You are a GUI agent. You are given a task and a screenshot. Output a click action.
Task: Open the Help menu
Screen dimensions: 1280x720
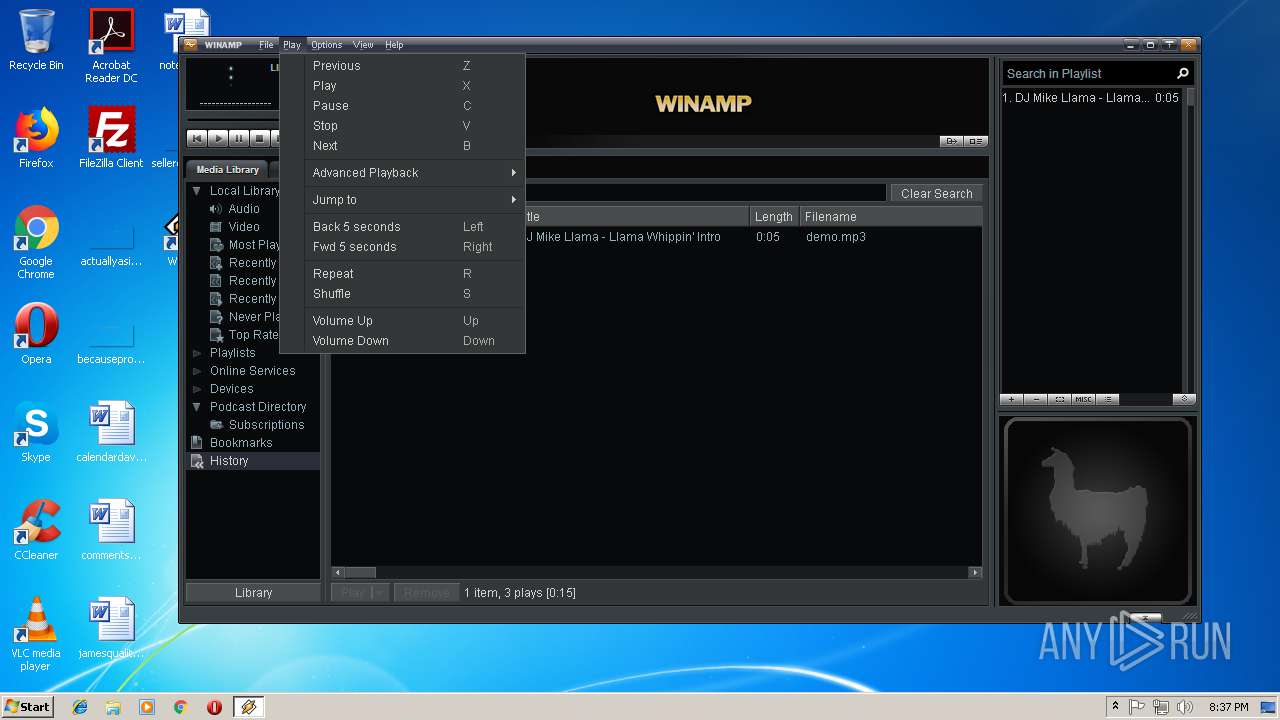[x=394, y=45]
